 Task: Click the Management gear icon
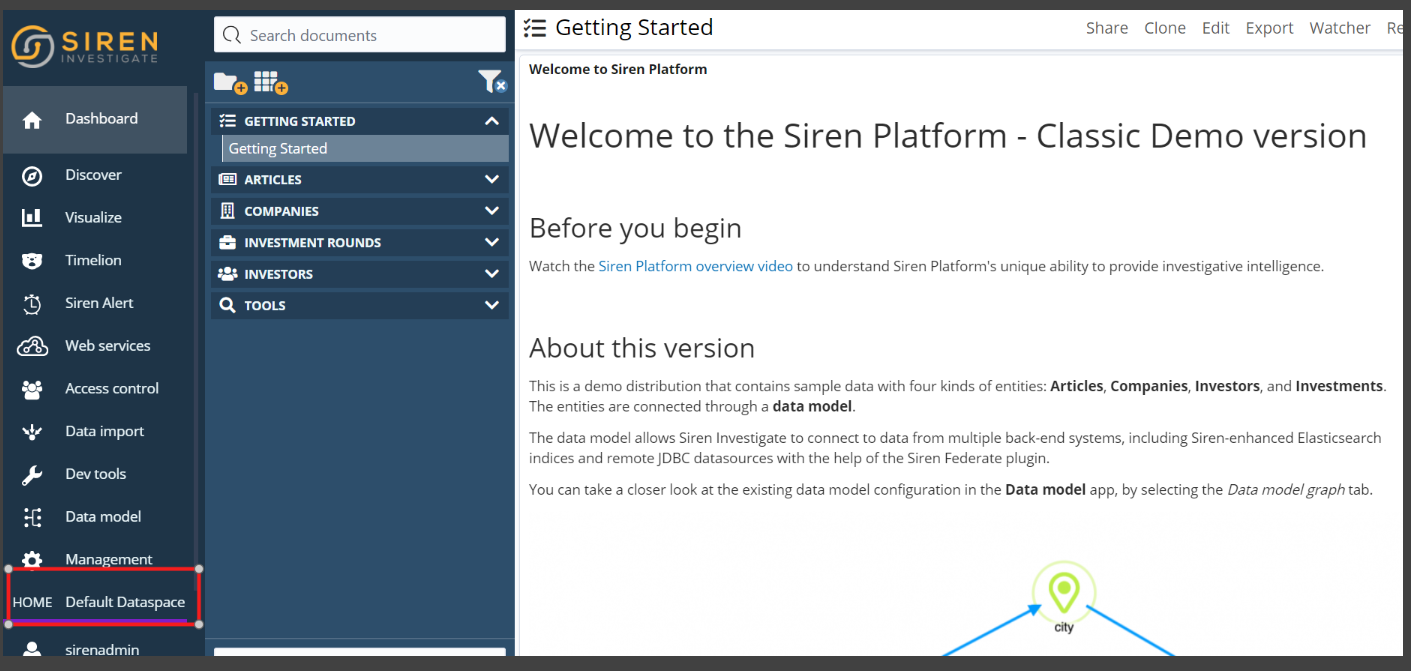[32, 559]
